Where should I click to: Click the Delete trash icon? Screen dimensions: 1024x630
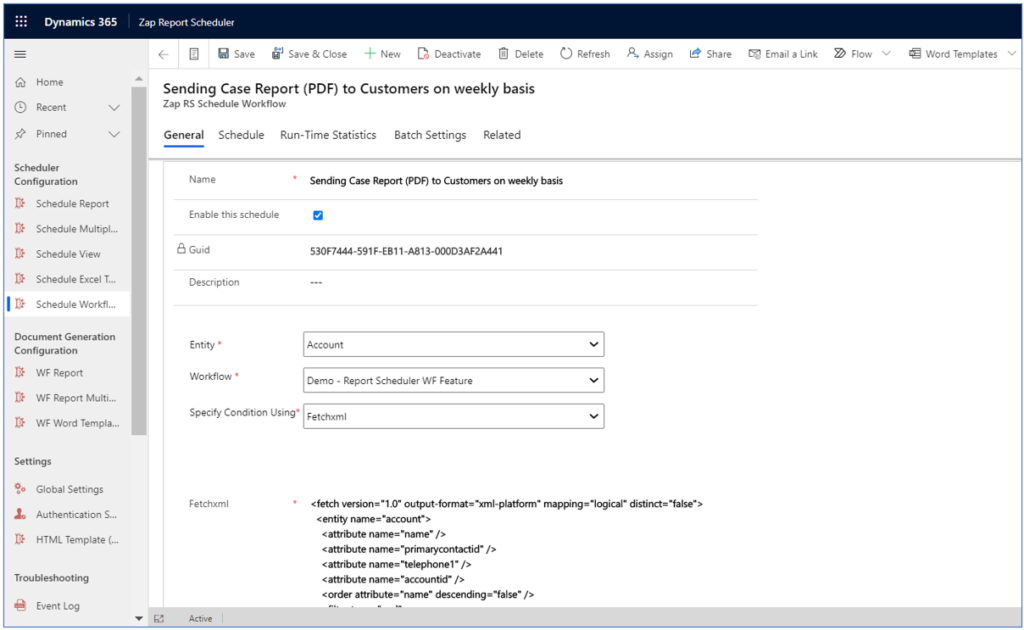503,54
